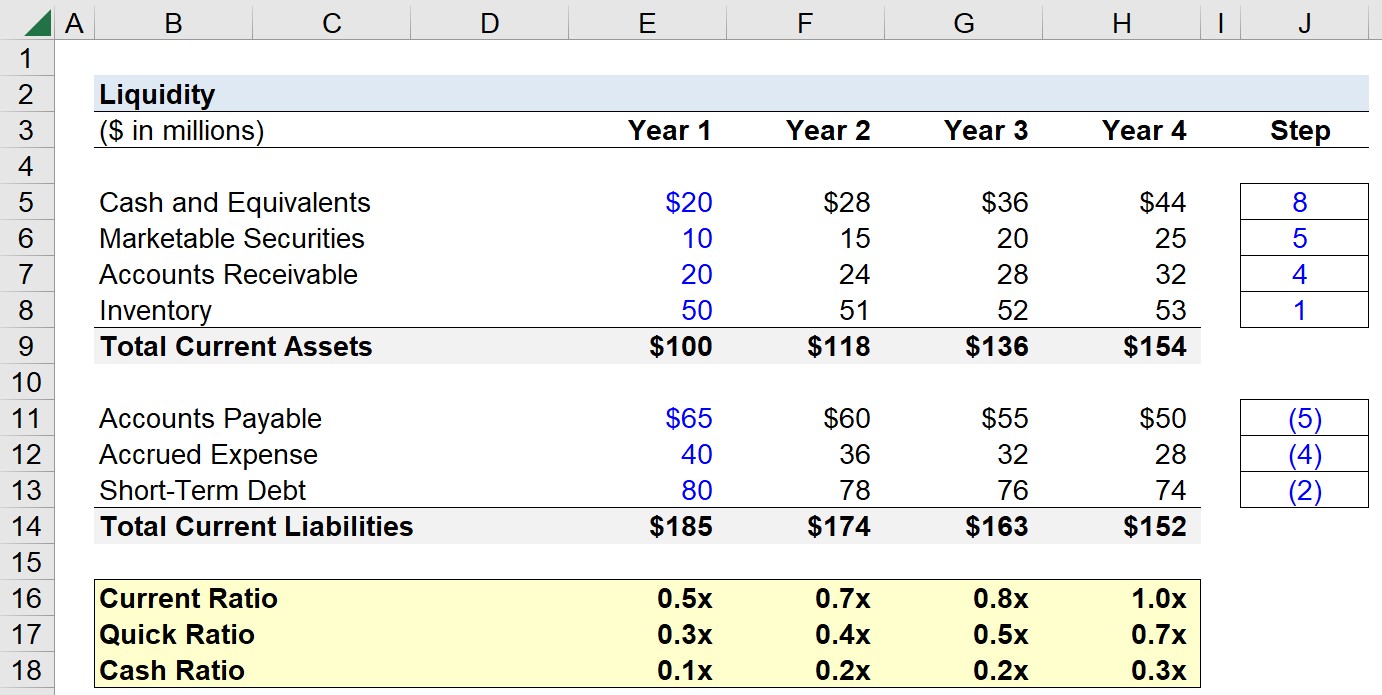The image size is (1382, 695).
Task: Select the Step header cell
Action: pyautogui.click(x=1300, y=131)
